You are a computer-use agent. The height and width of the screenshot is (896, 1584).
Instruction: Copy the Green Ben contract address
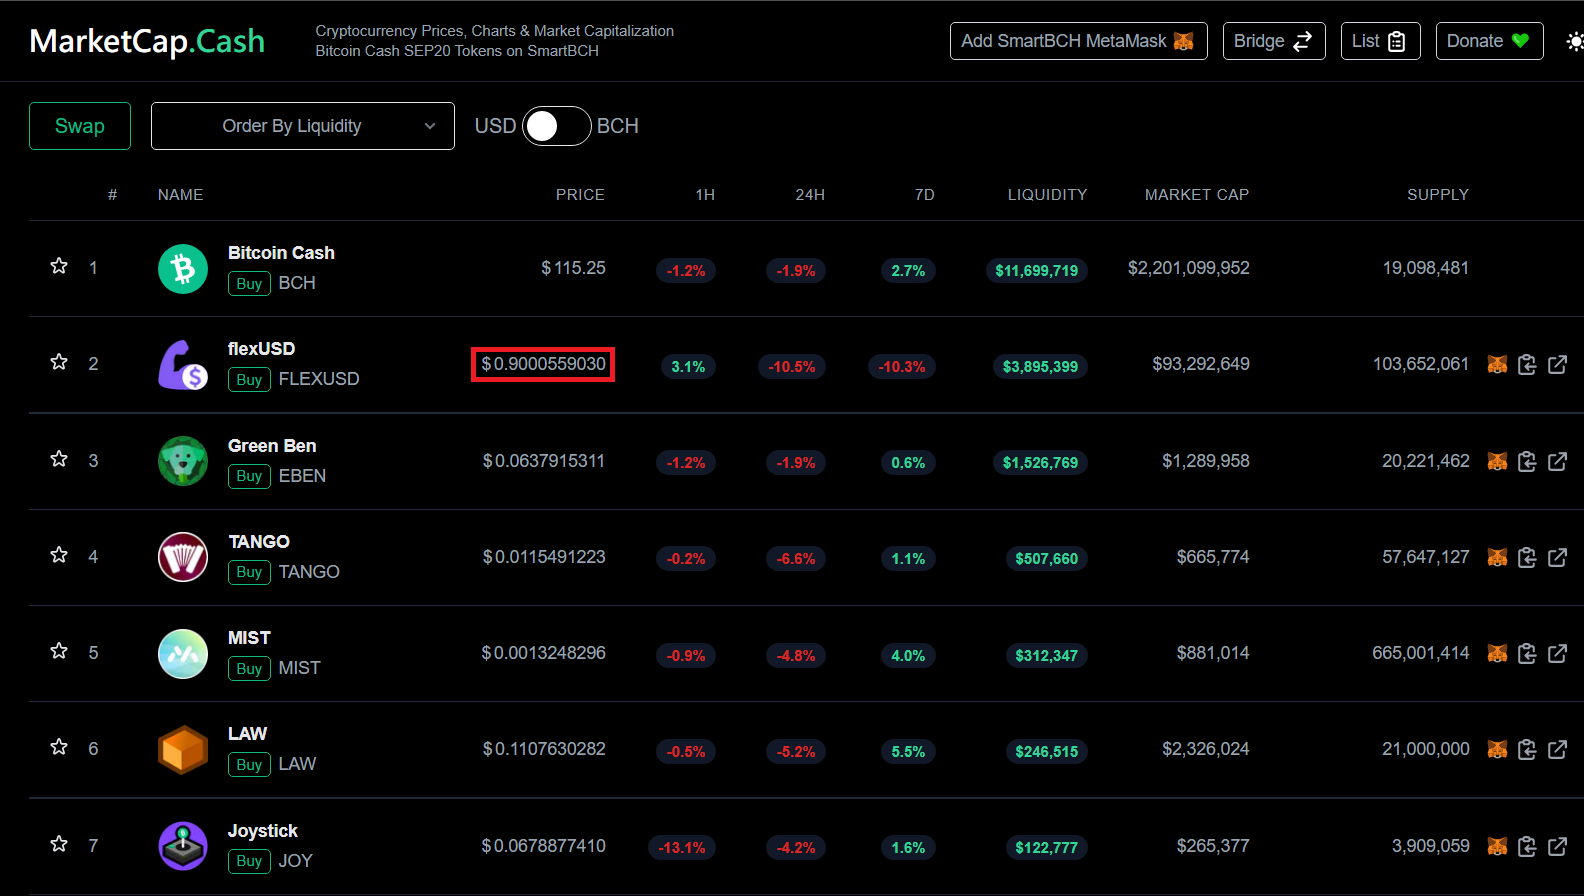click(1527, 461)
